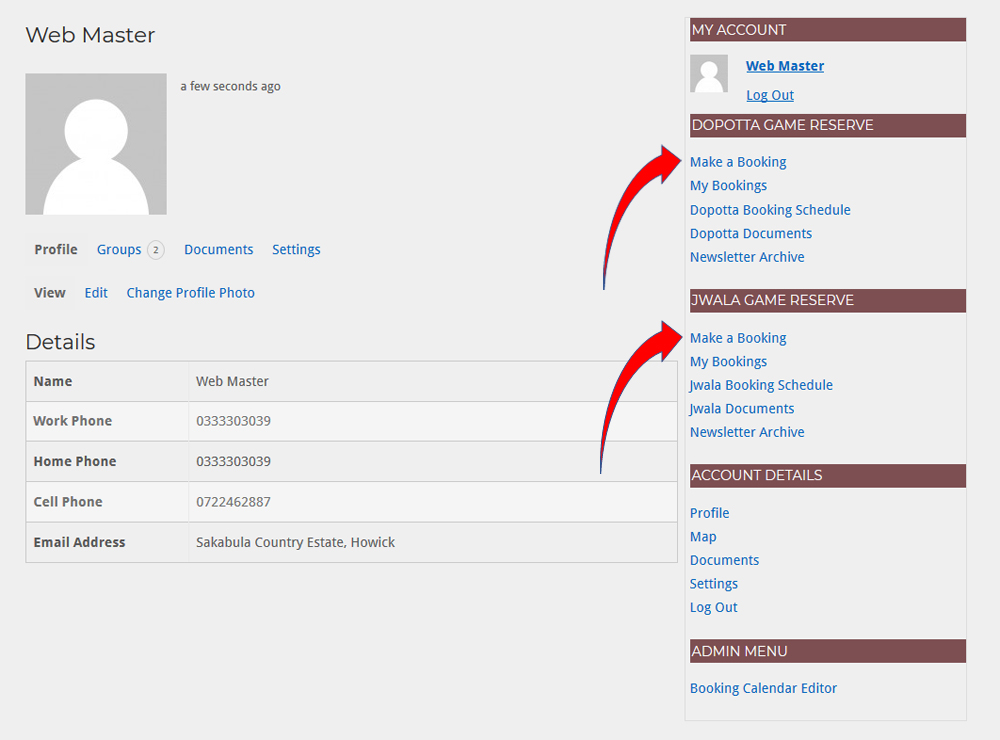This screenshot has height=740, width=1000.
Task: Click the large profile avatar image
Action: point(96,144)
